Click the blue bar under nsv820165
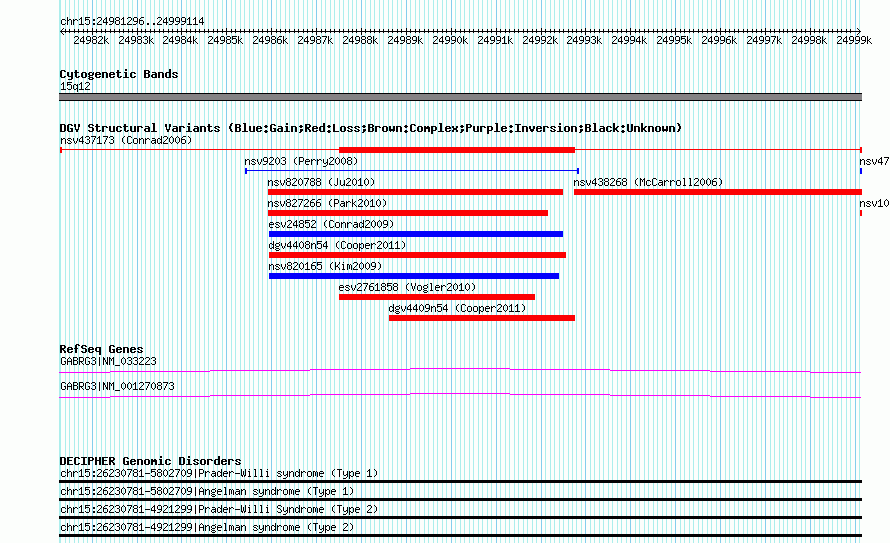 [414, 276]
